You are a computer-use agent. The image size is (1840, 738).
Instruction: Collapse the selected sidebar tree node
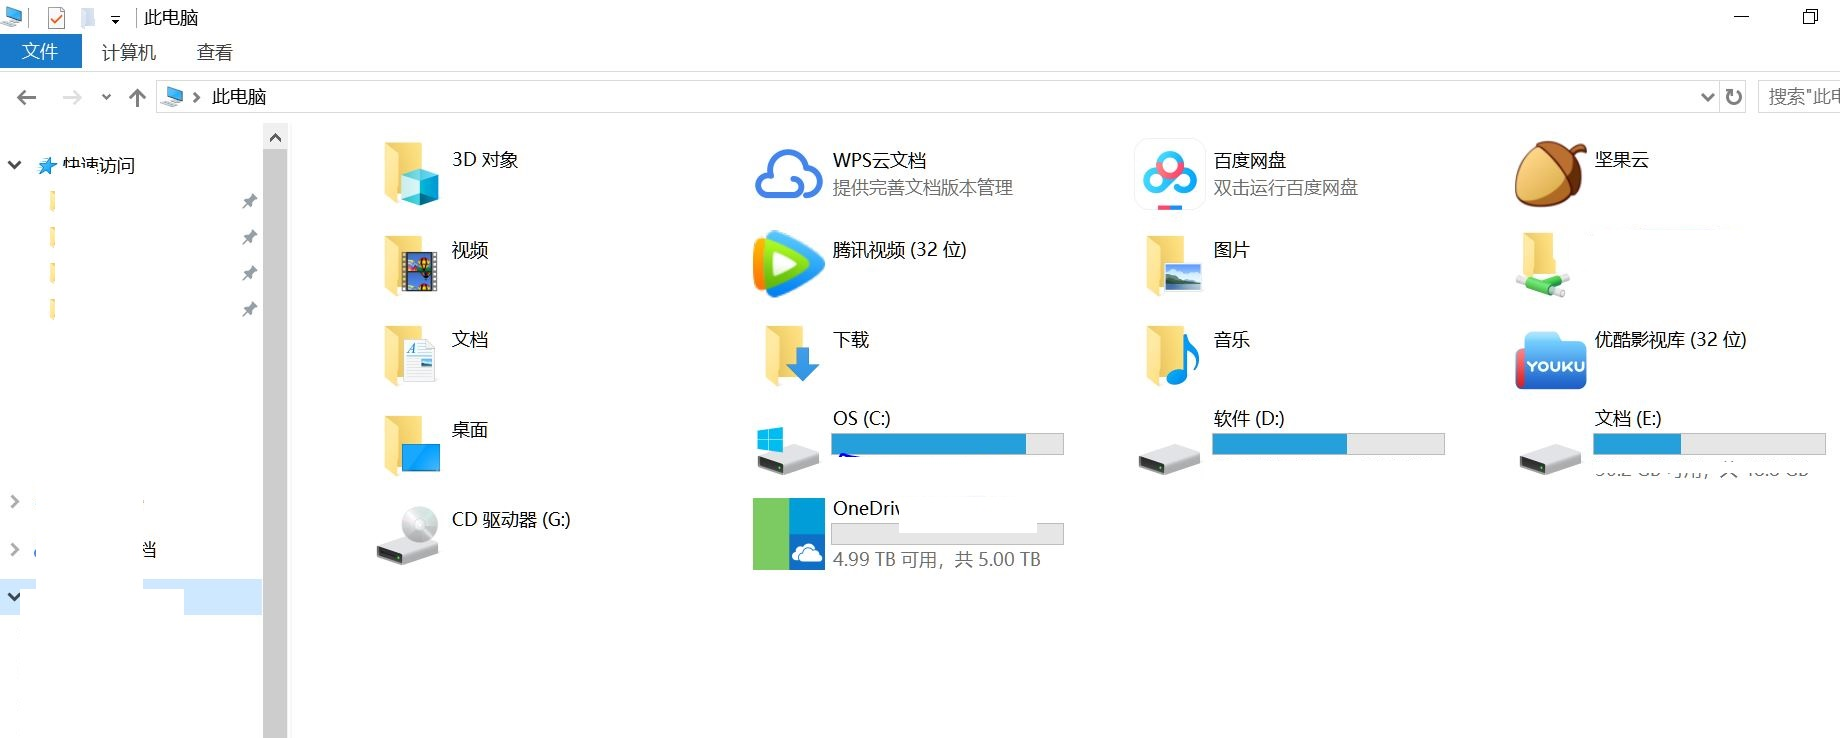(14, 596)
